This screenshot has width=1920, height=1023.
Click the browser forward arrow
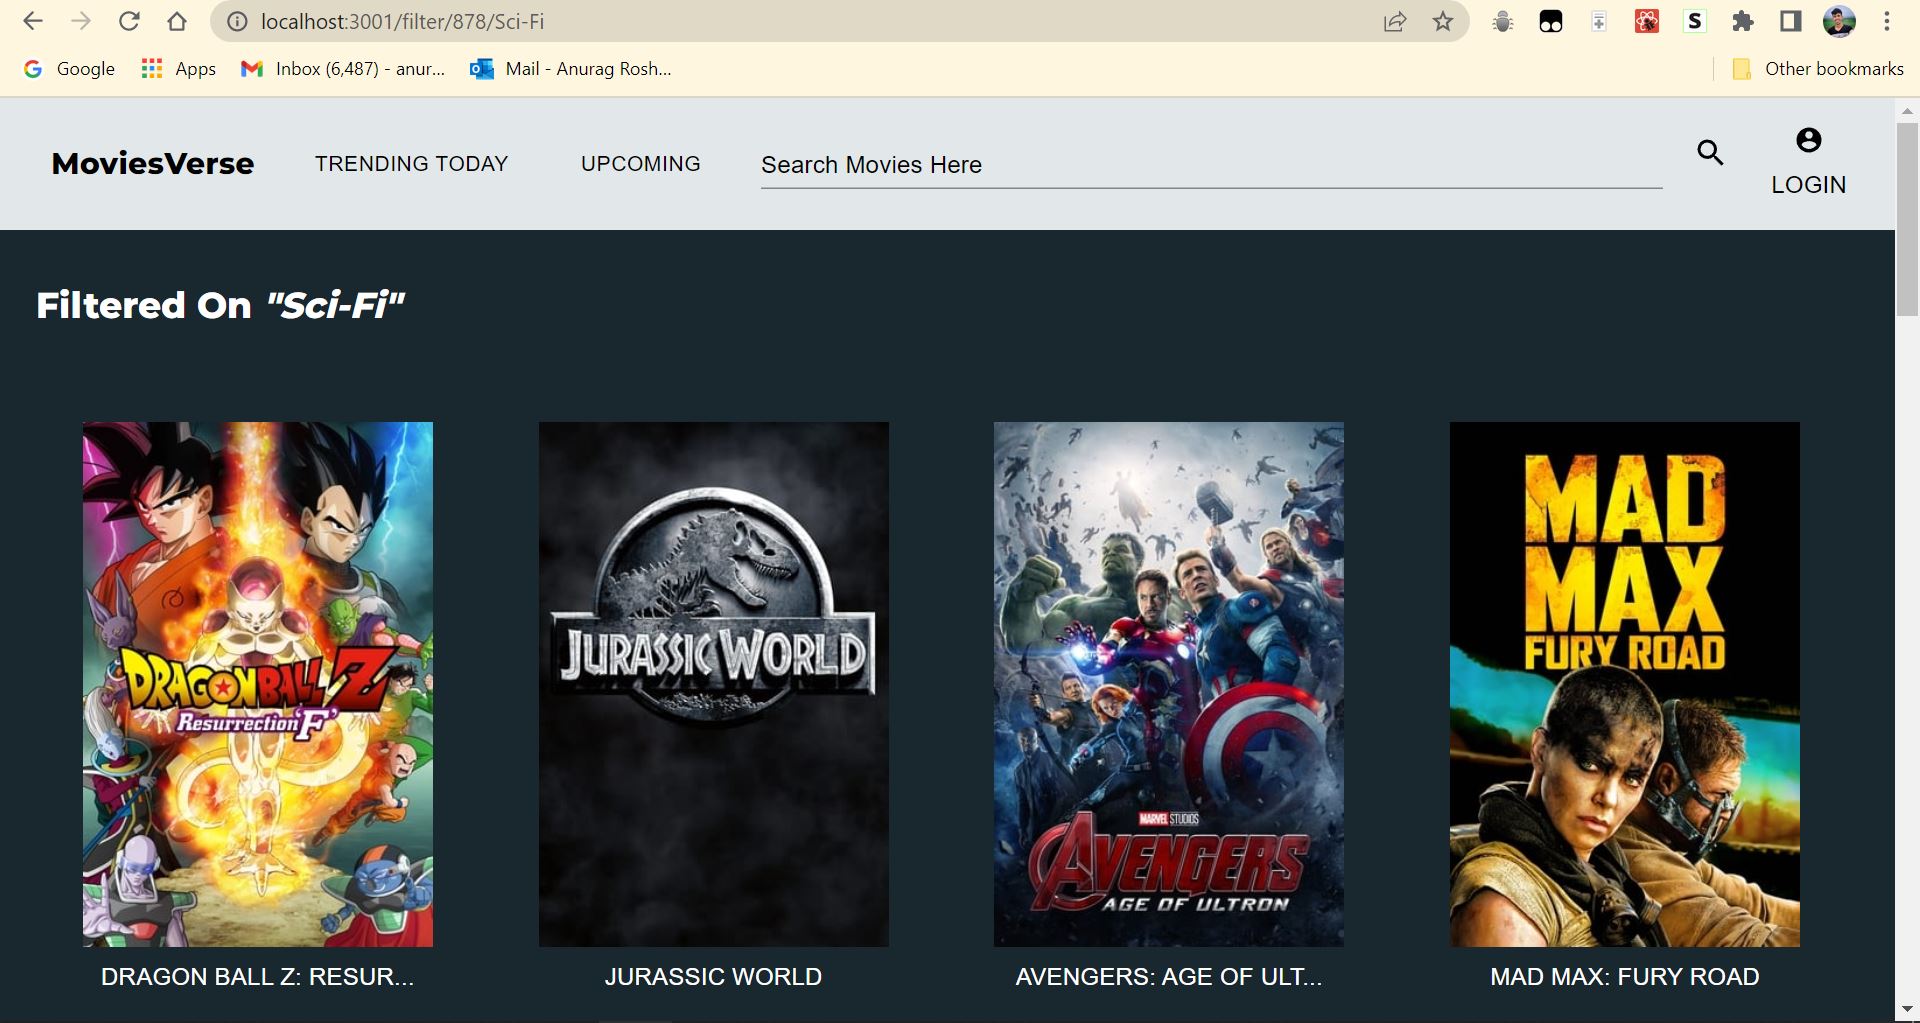[81, 21]
